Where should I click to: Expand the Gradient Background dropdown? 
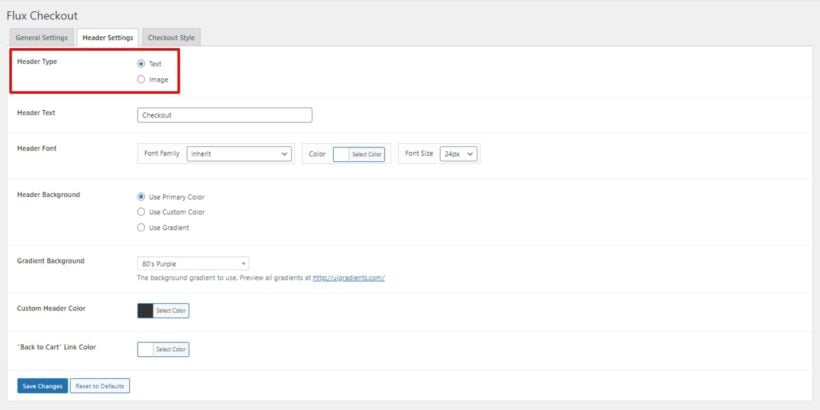coord(193,264)
